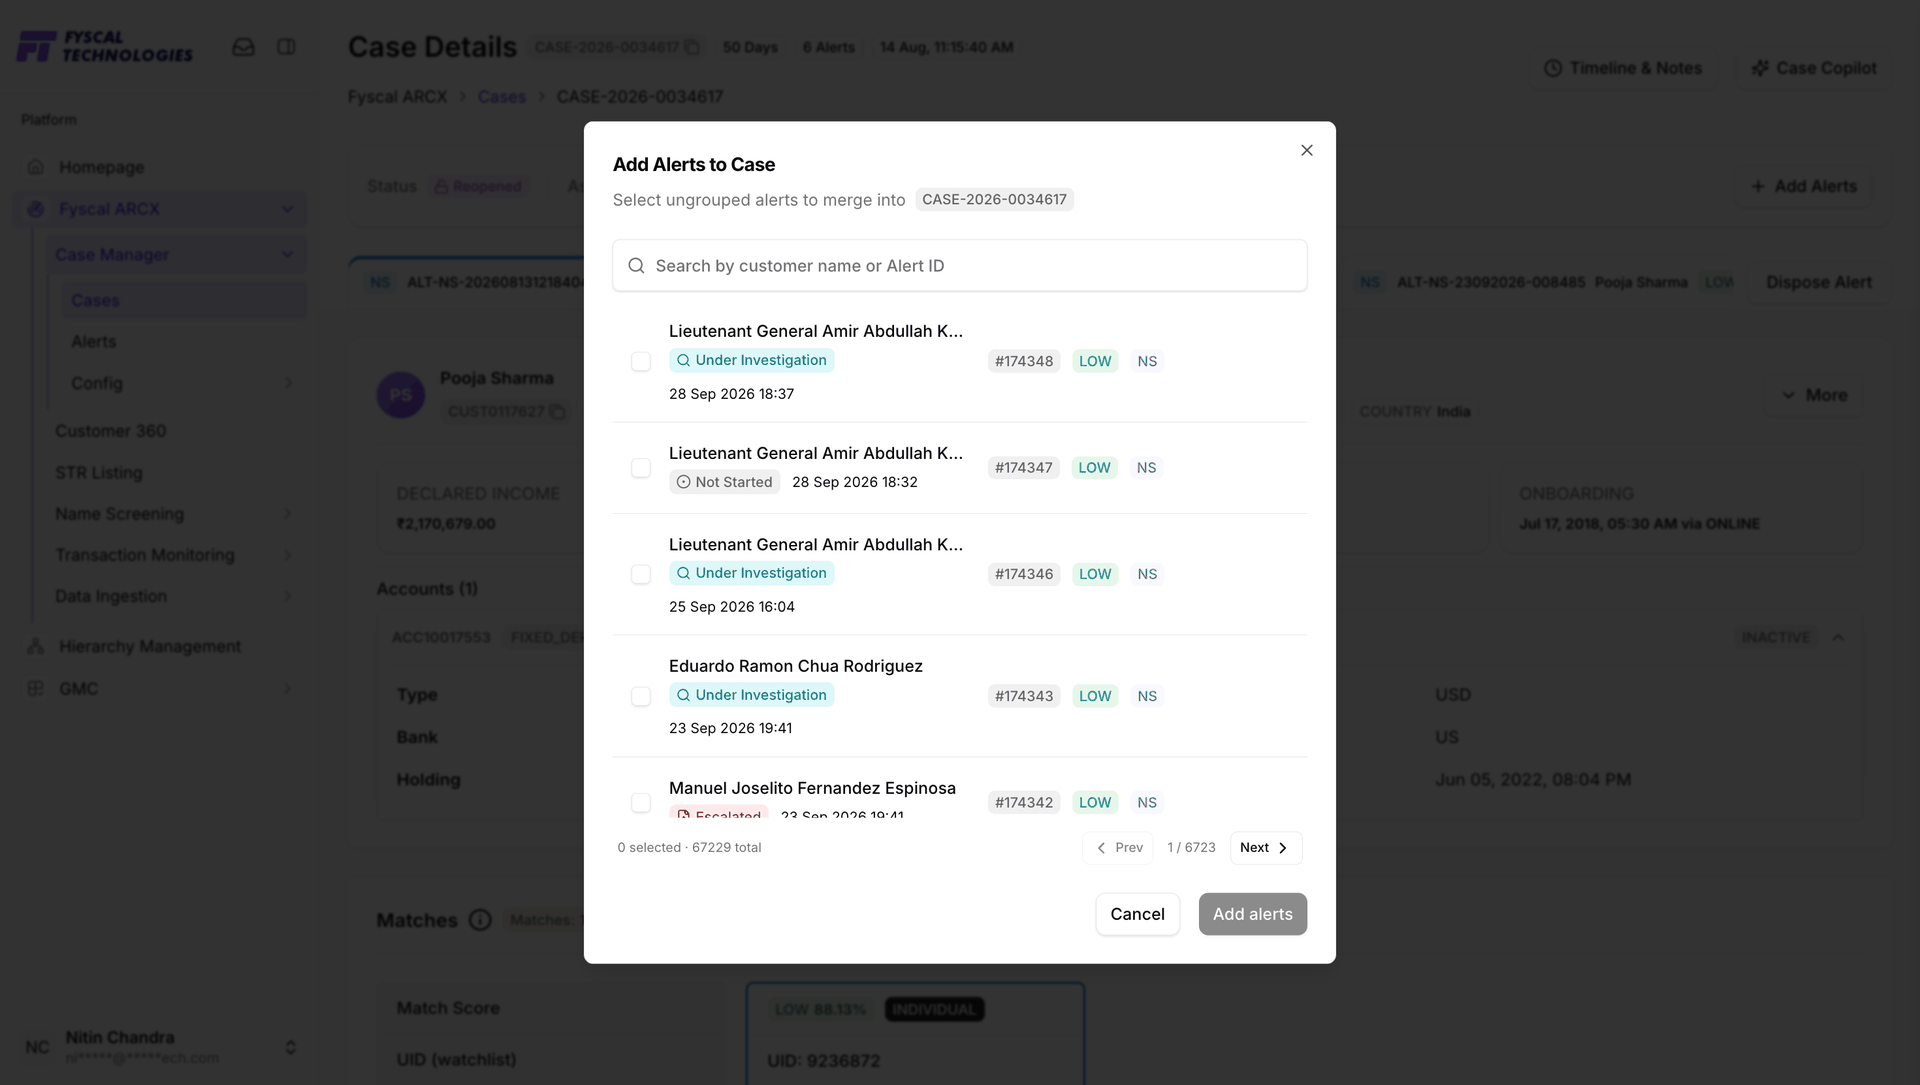Tick checkbox for alert #174346
This screenshot has height=1085, width=1920.
click(641, 574)
